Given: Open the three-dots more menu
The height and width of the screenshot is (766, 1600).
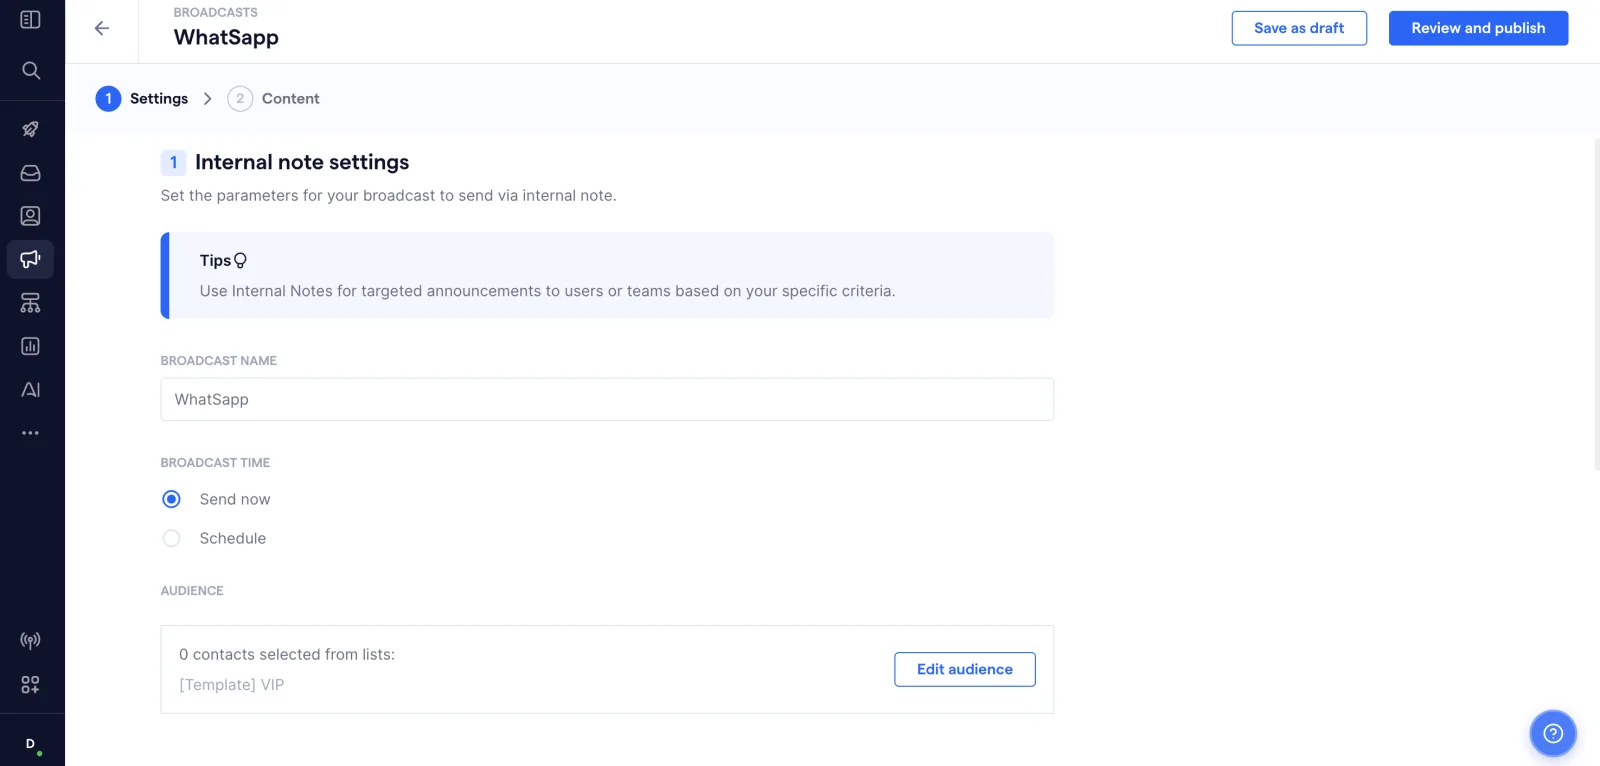Looking at the screenshot, I should (31, 433).
